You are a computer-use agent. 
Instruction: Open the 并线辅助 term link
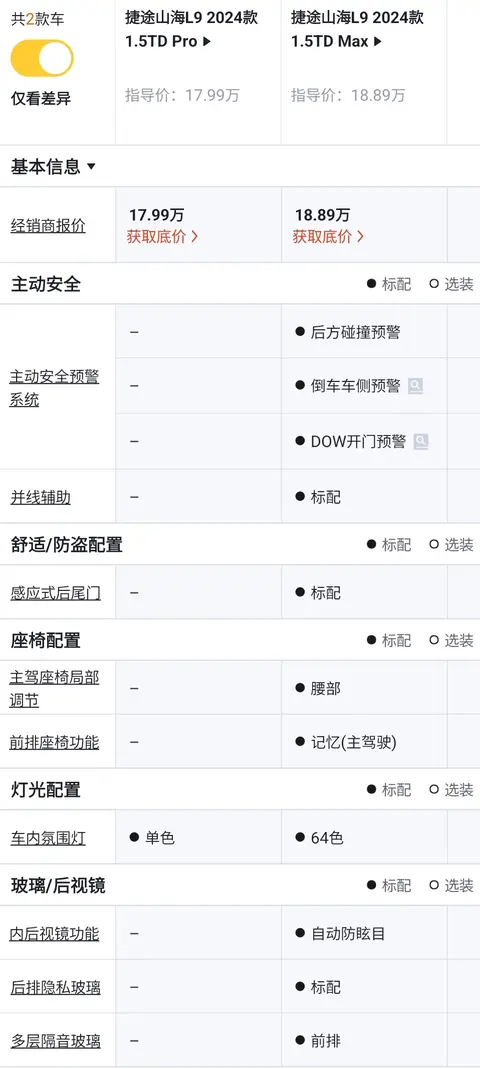pyautogui.click(x=40, y=498)
